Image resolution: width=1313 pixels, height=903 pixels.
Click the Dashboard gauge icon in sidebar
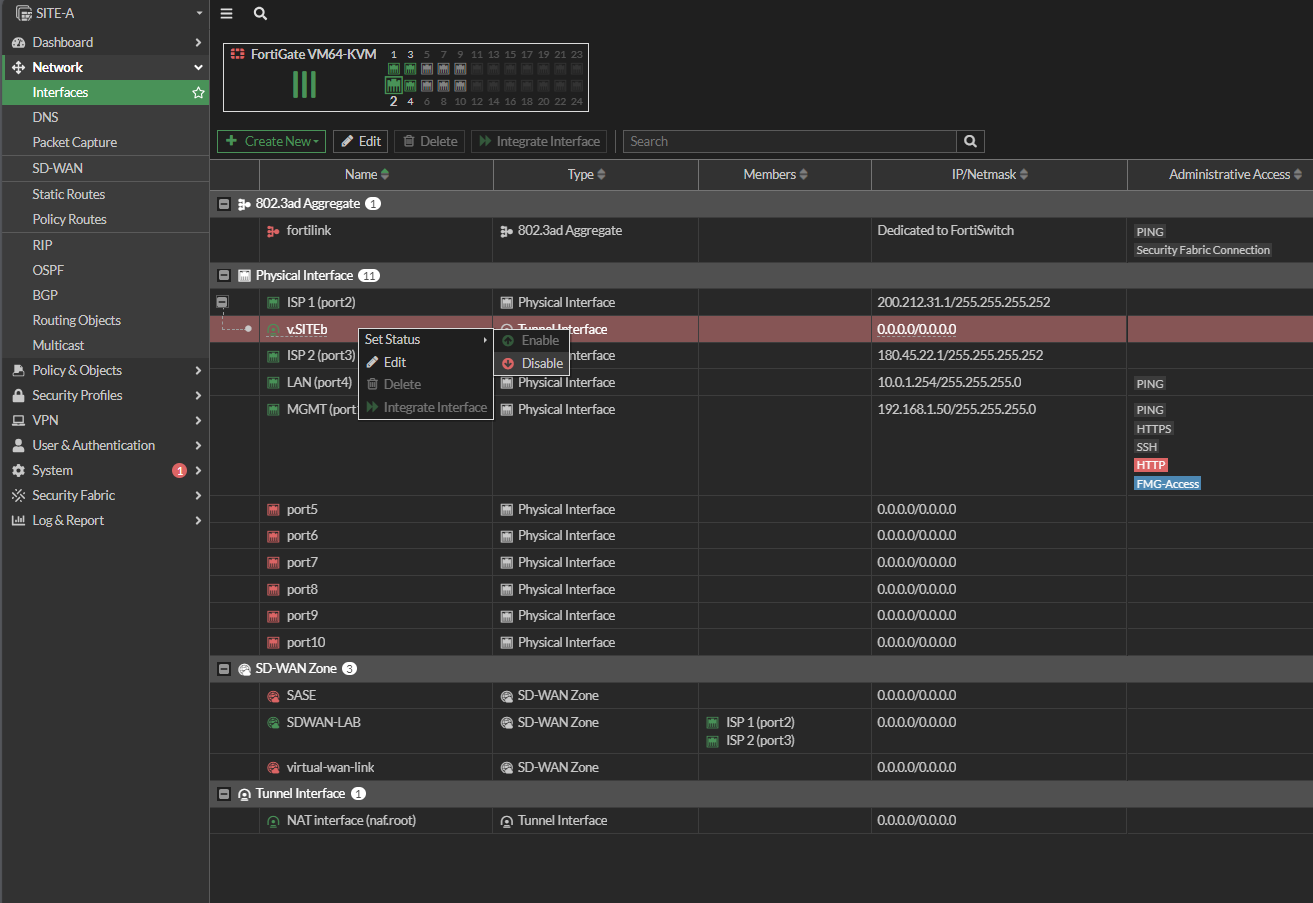[18, 43]
